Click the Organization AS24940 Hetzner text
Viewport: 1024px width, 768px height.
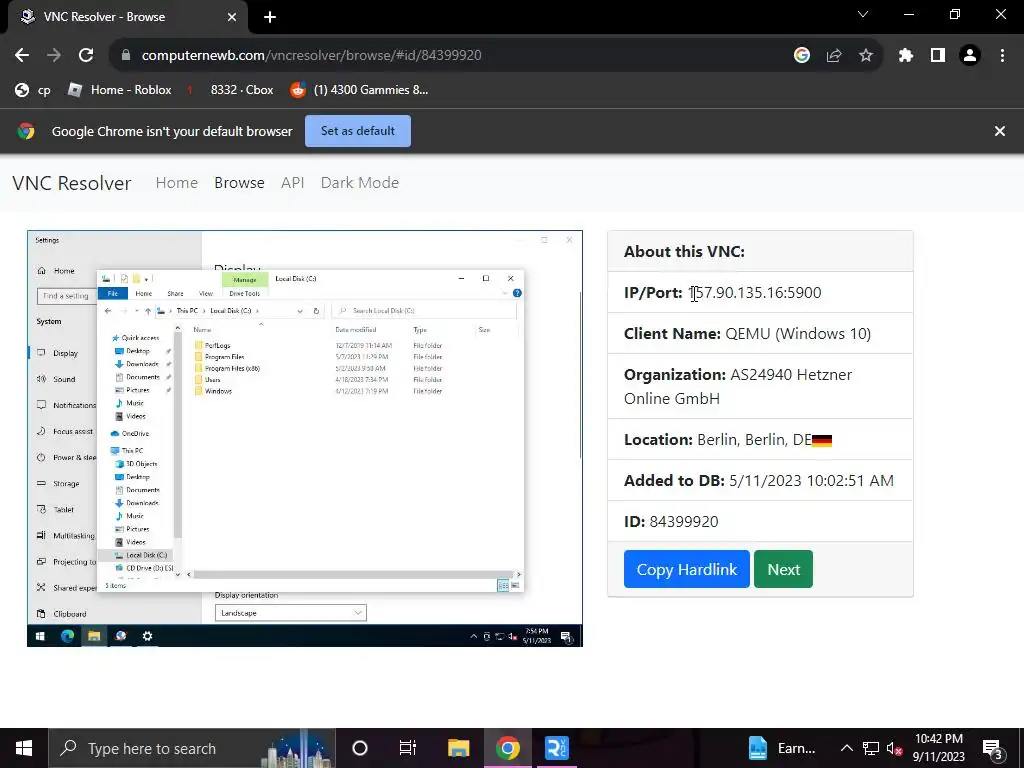pos(738,387)
